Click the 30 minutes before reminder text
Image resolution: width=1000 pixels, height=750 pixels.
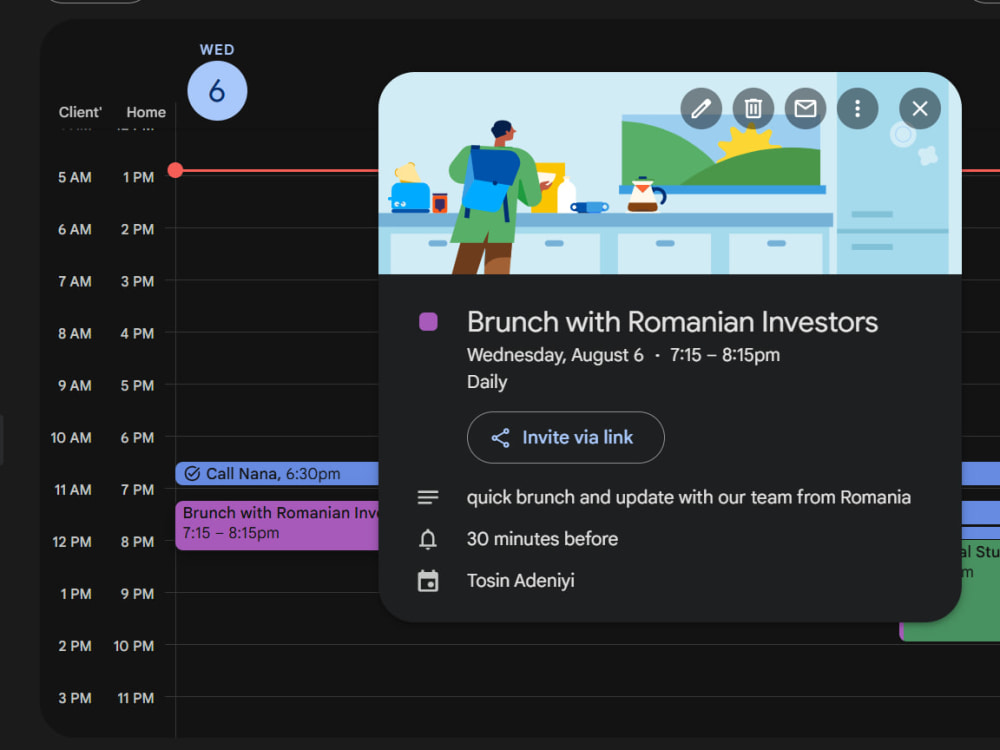tap(542, 539)
